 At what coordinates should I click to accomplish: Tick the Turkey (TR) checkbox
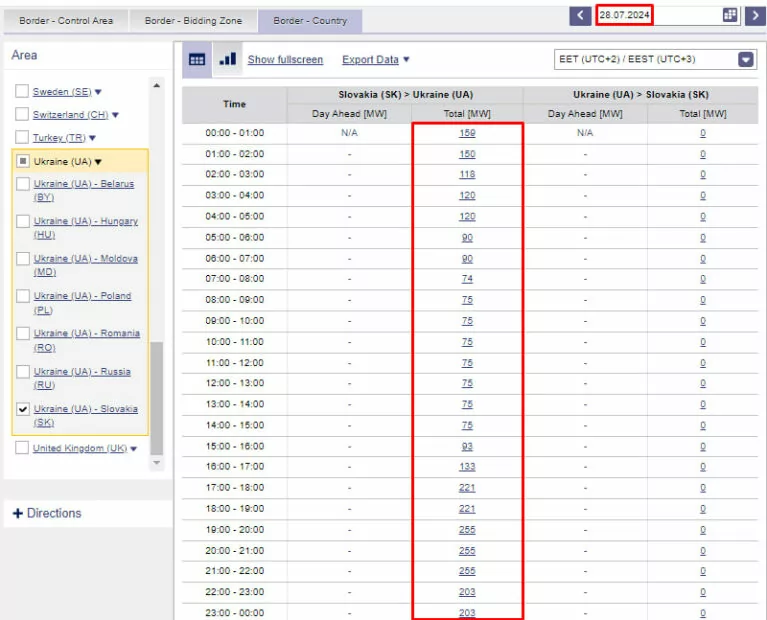pos(22,137)
